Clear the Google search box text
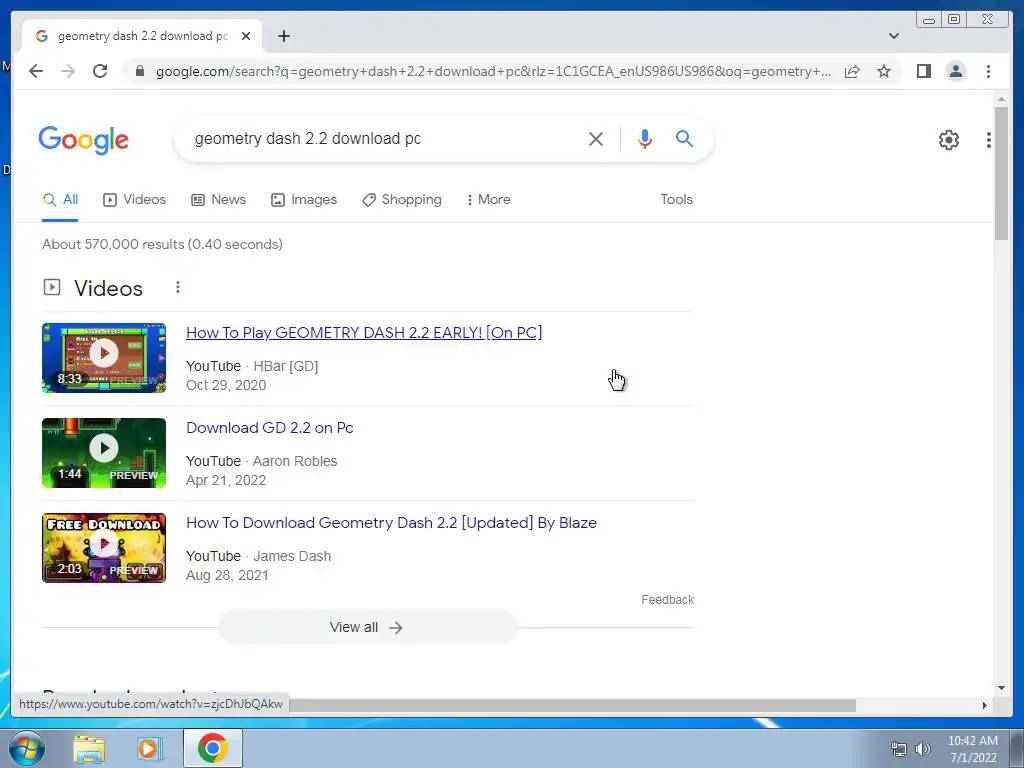The height and width of the screenshot is (768, 1024). [x=596, y=138]
